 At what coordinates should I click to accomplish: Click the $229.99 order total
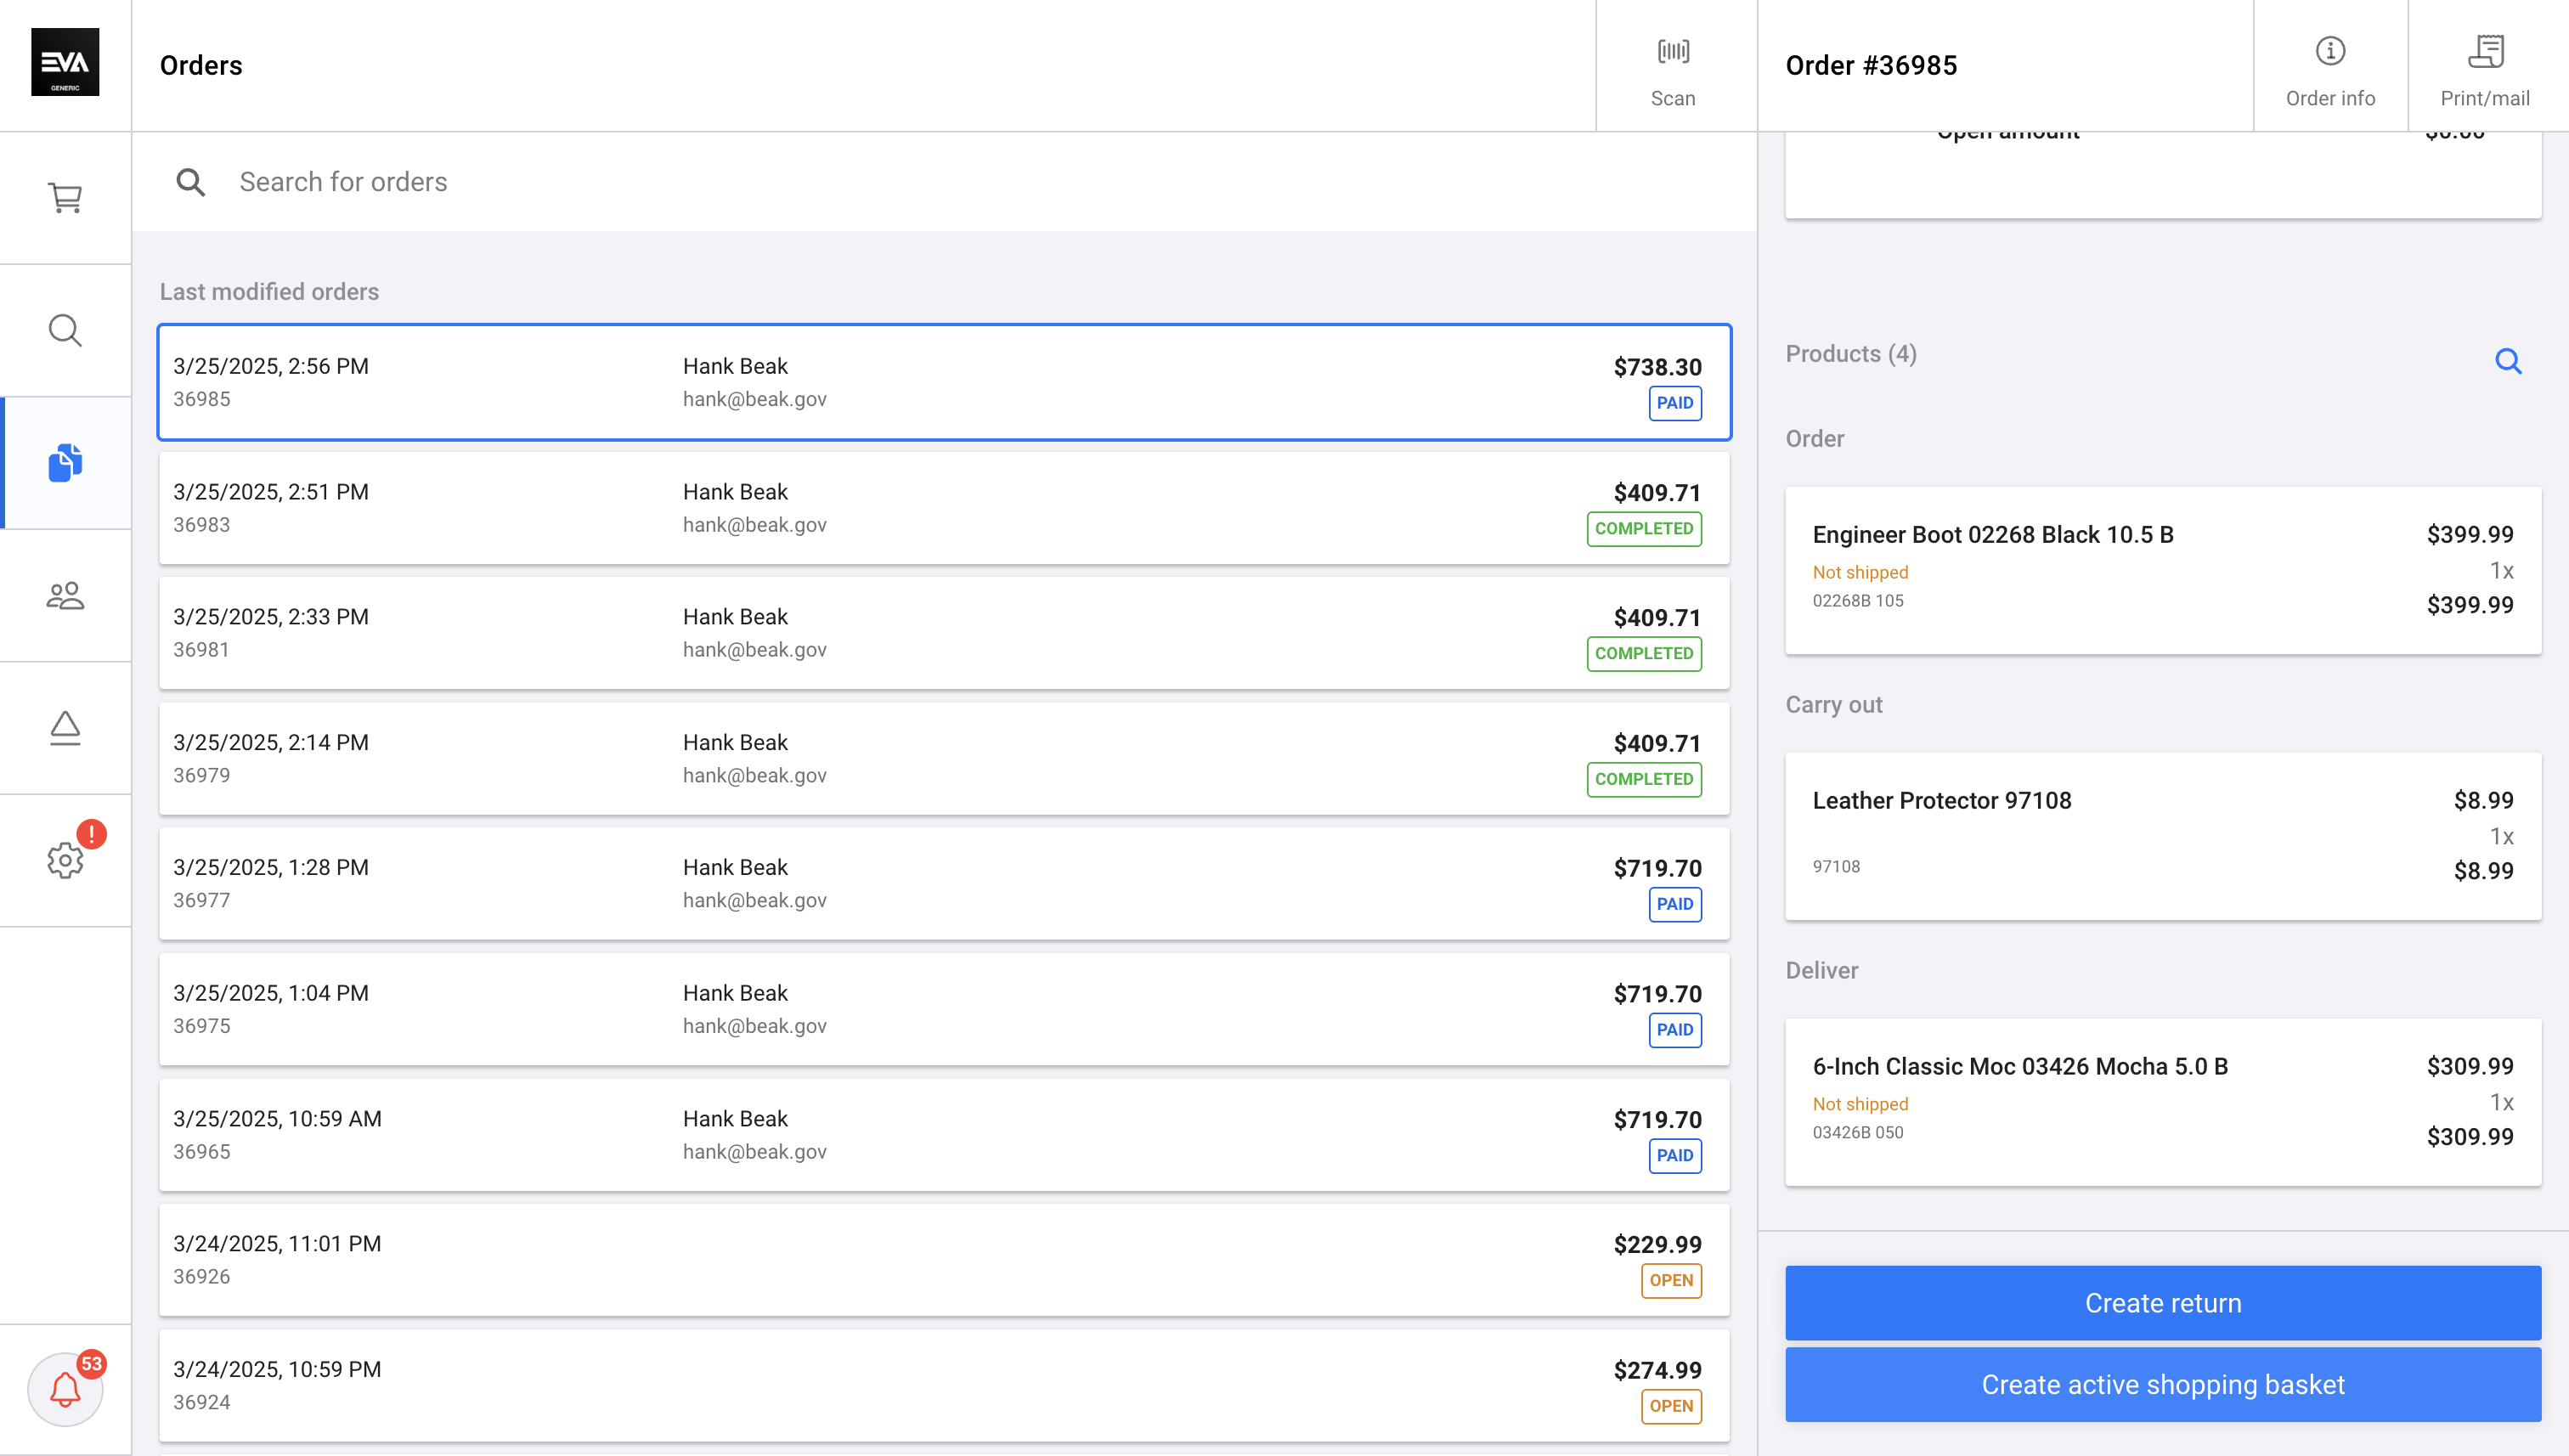coord(1657,1244)
